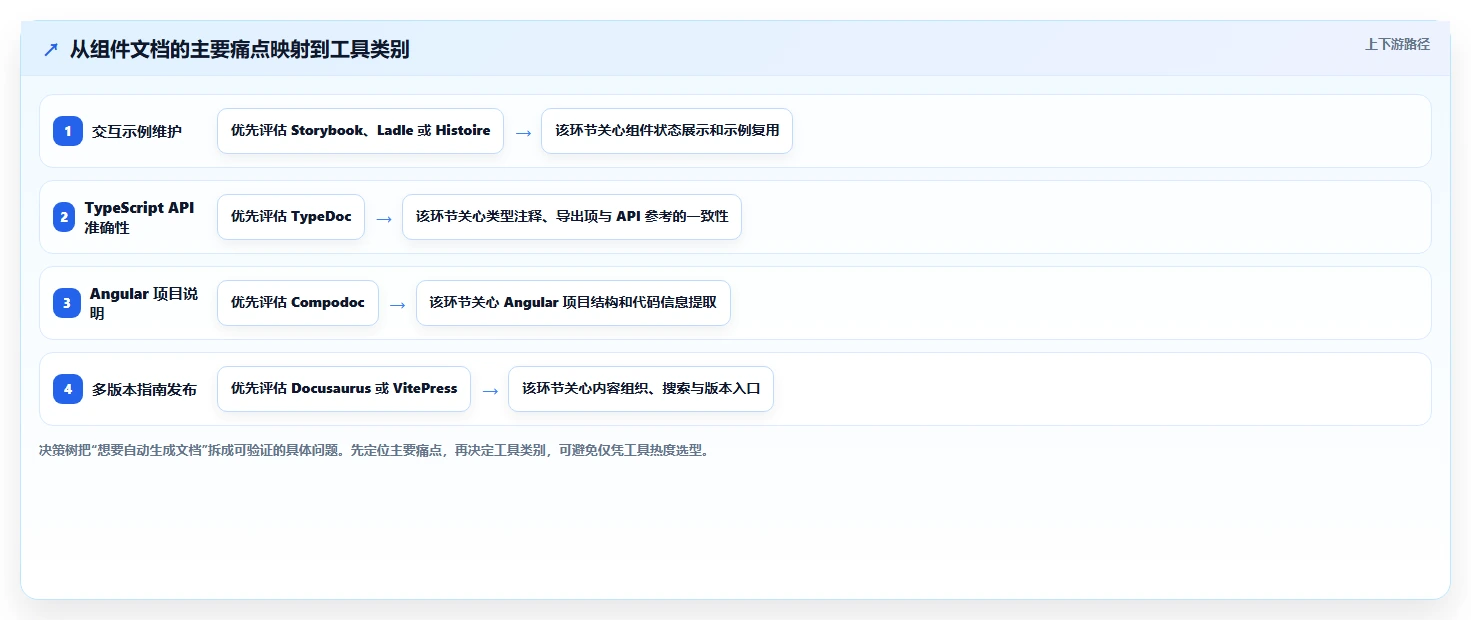Image resolution: width=1471 pixels, height=620 pixels.
Task: Select the 优先评估 TypeDoc box
Action: pyautogui.click(x=291, y=217)
